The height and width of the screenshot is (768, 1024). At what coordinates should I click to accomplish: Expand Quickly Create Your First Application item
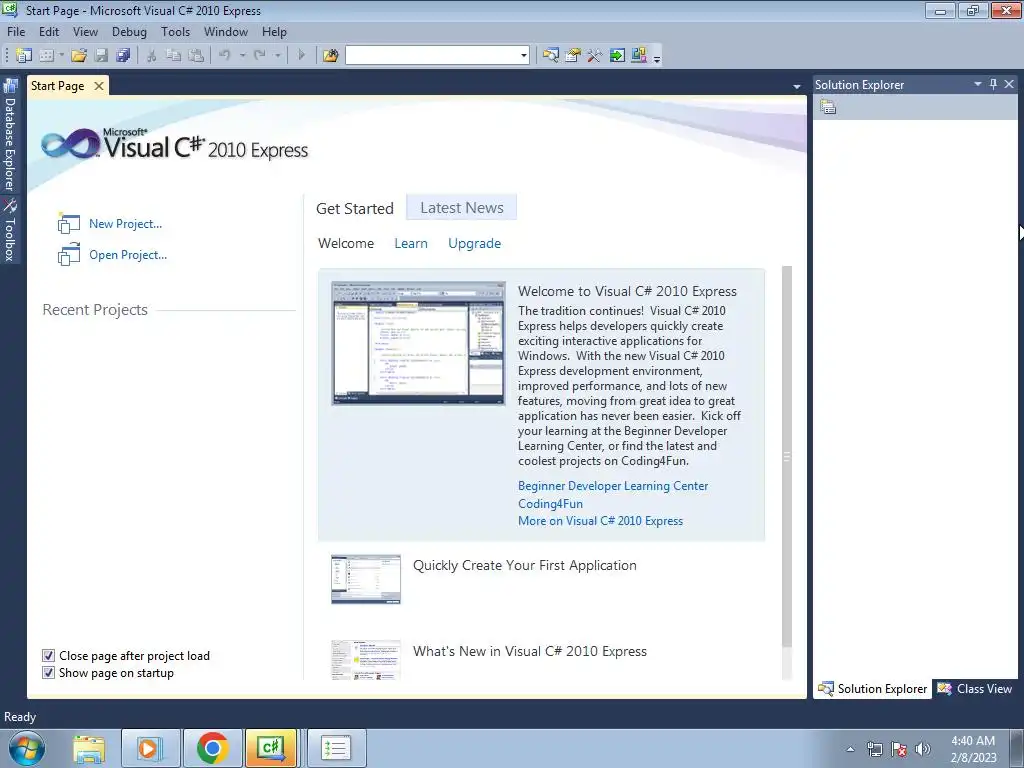[524, 566]
